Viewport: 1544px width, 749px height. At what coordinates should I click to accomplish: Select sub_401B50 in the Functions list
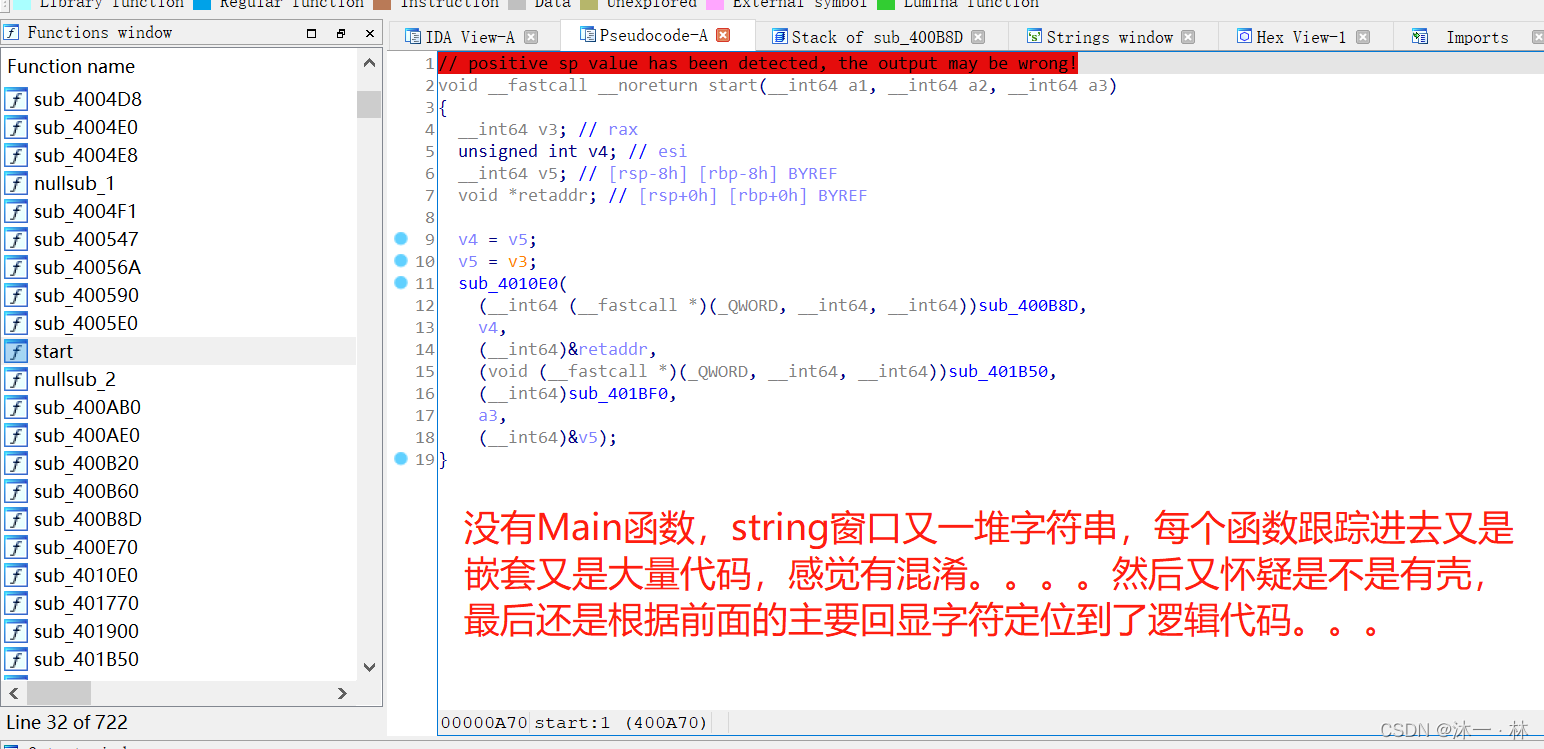180,659
